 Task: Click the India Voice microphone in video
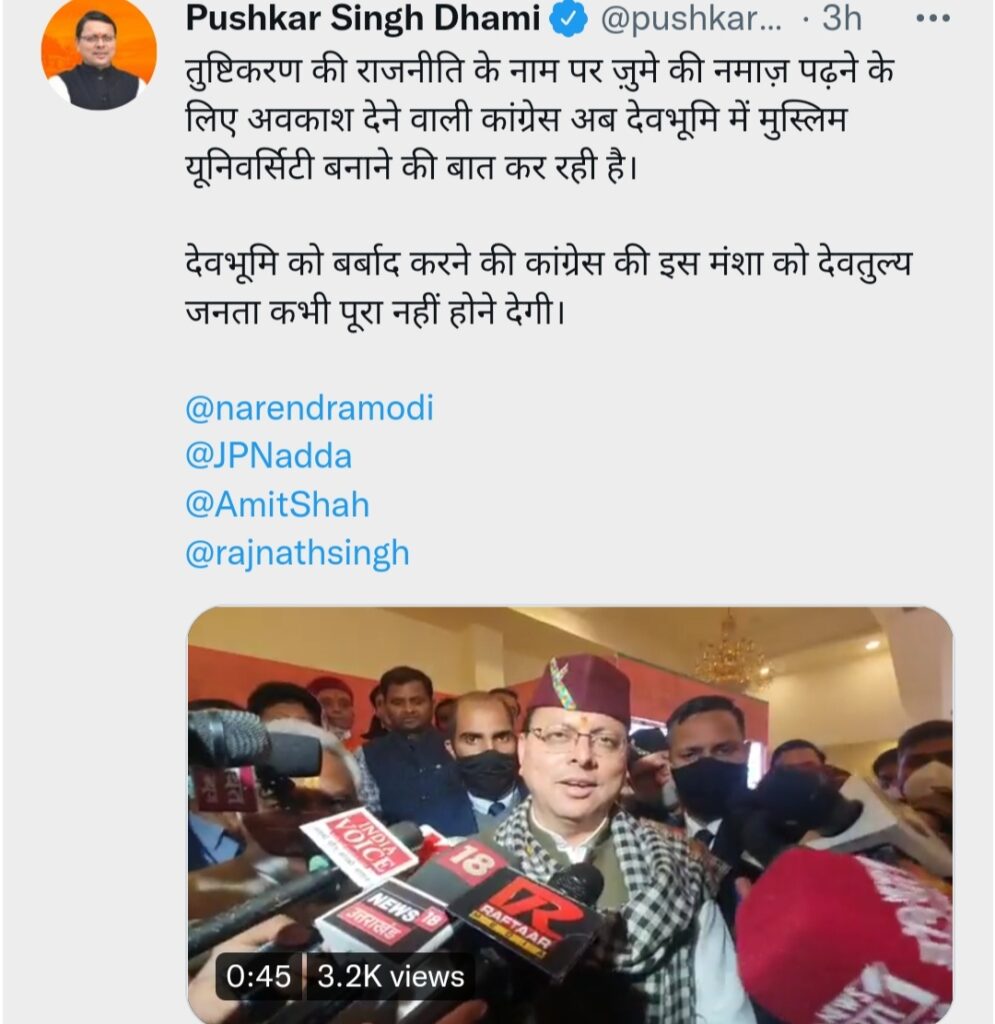pos(361,845)
